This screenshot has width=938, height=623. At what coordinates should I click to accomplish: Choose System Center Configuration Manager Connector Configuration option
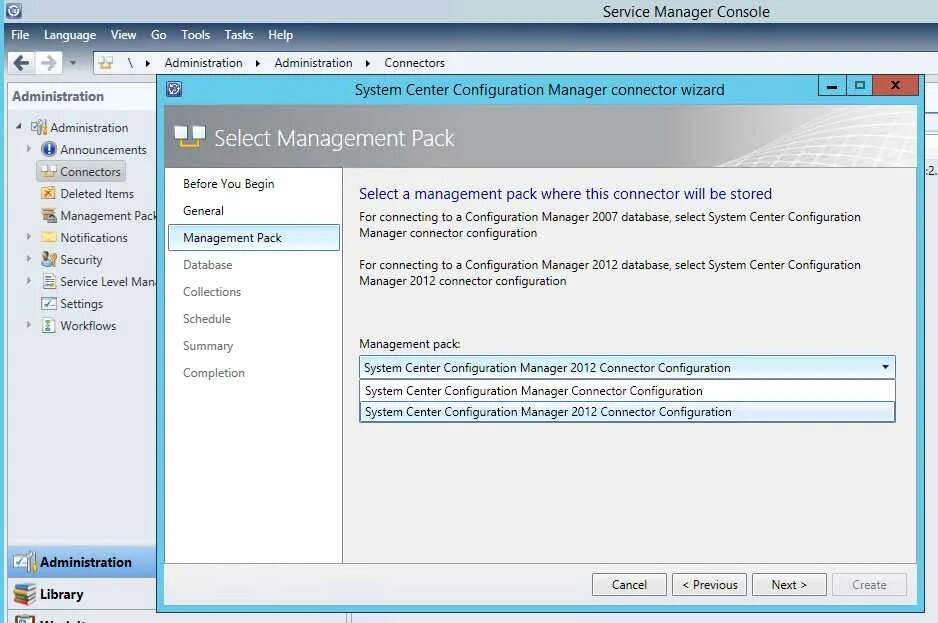pos(627,391)
